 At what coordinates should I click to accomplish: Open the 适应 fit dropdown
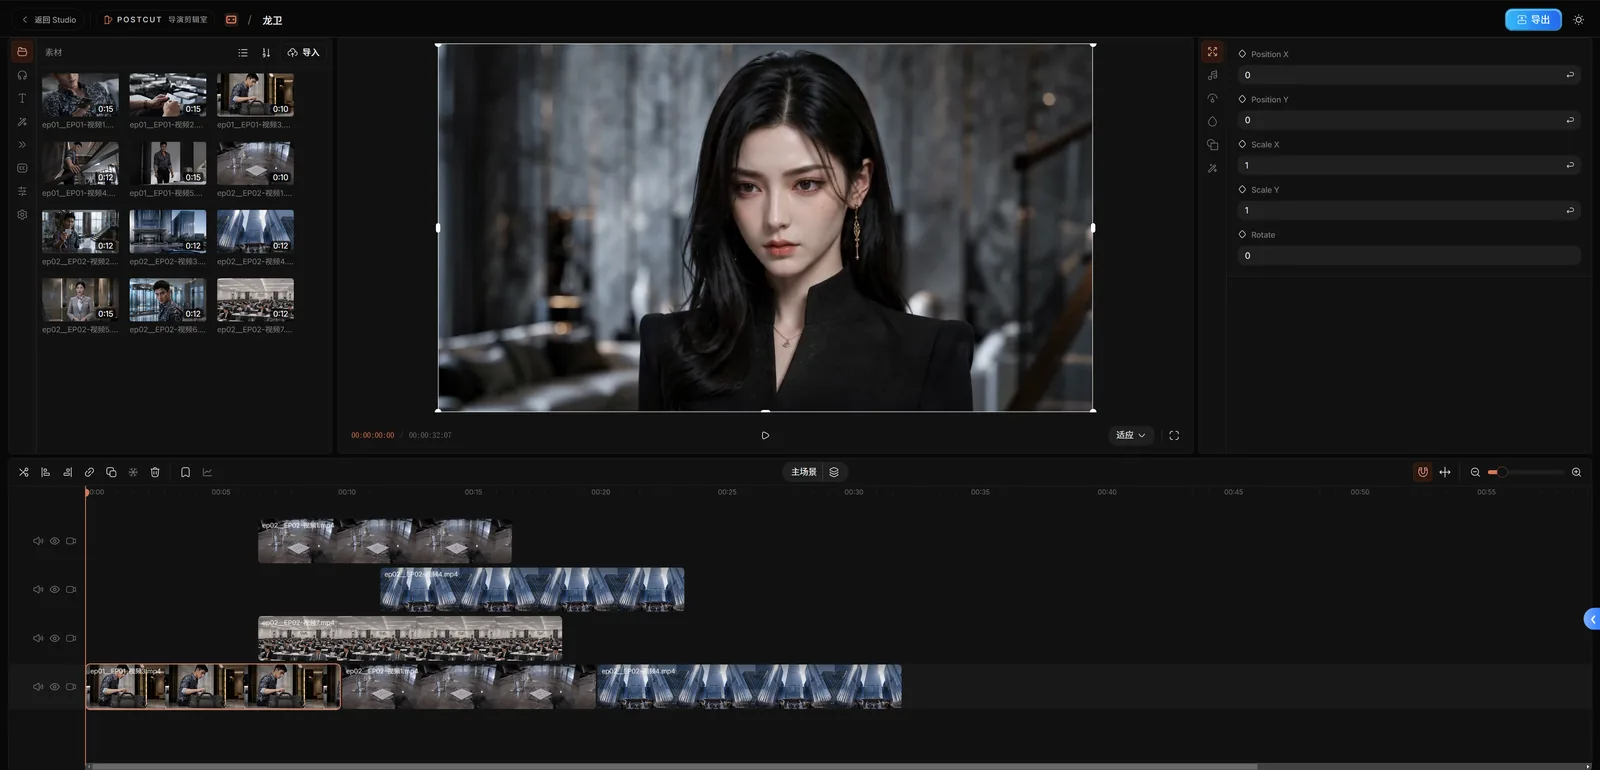(1131, 435)
